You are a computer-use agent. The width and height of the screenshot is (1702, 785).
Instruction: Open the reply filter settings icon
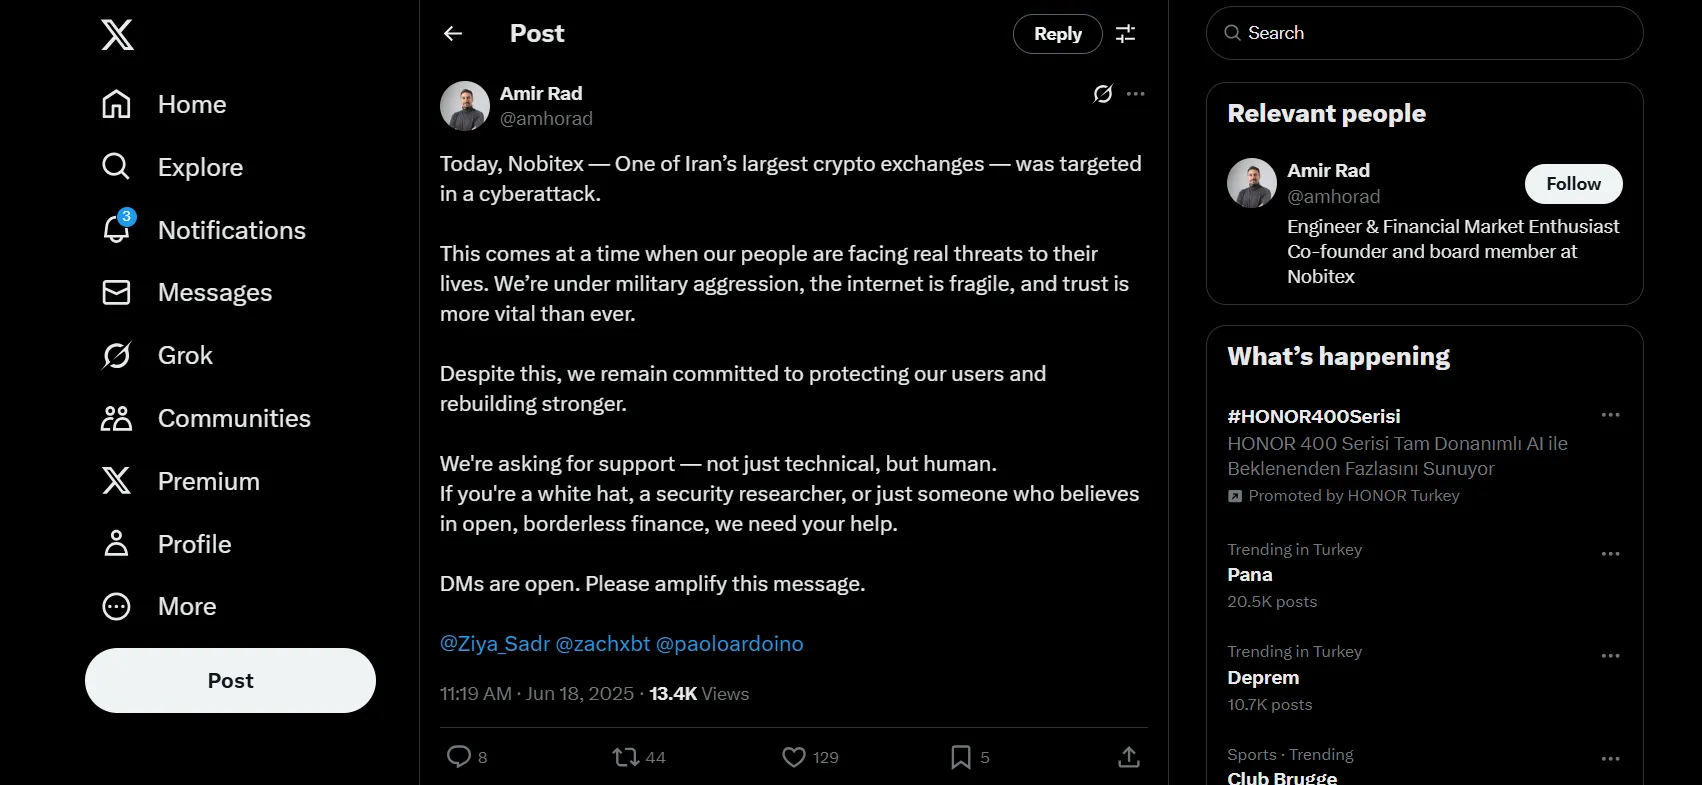click(x=1125, y=34)
